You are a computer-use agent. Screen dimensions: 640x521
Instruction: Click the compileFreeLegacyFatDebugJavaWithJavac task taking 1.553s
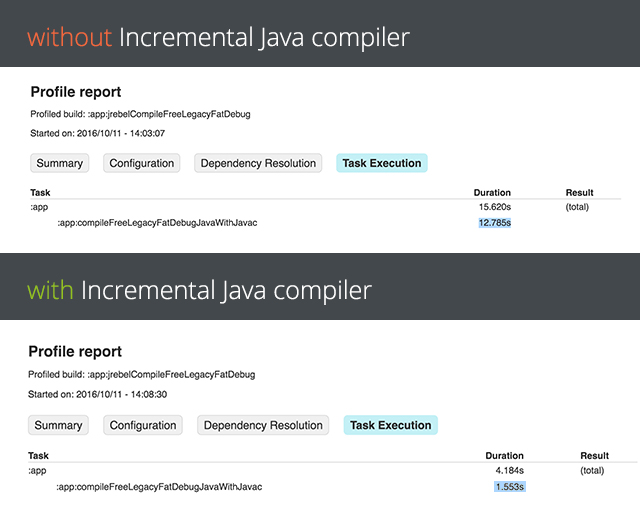click(160, 486)
